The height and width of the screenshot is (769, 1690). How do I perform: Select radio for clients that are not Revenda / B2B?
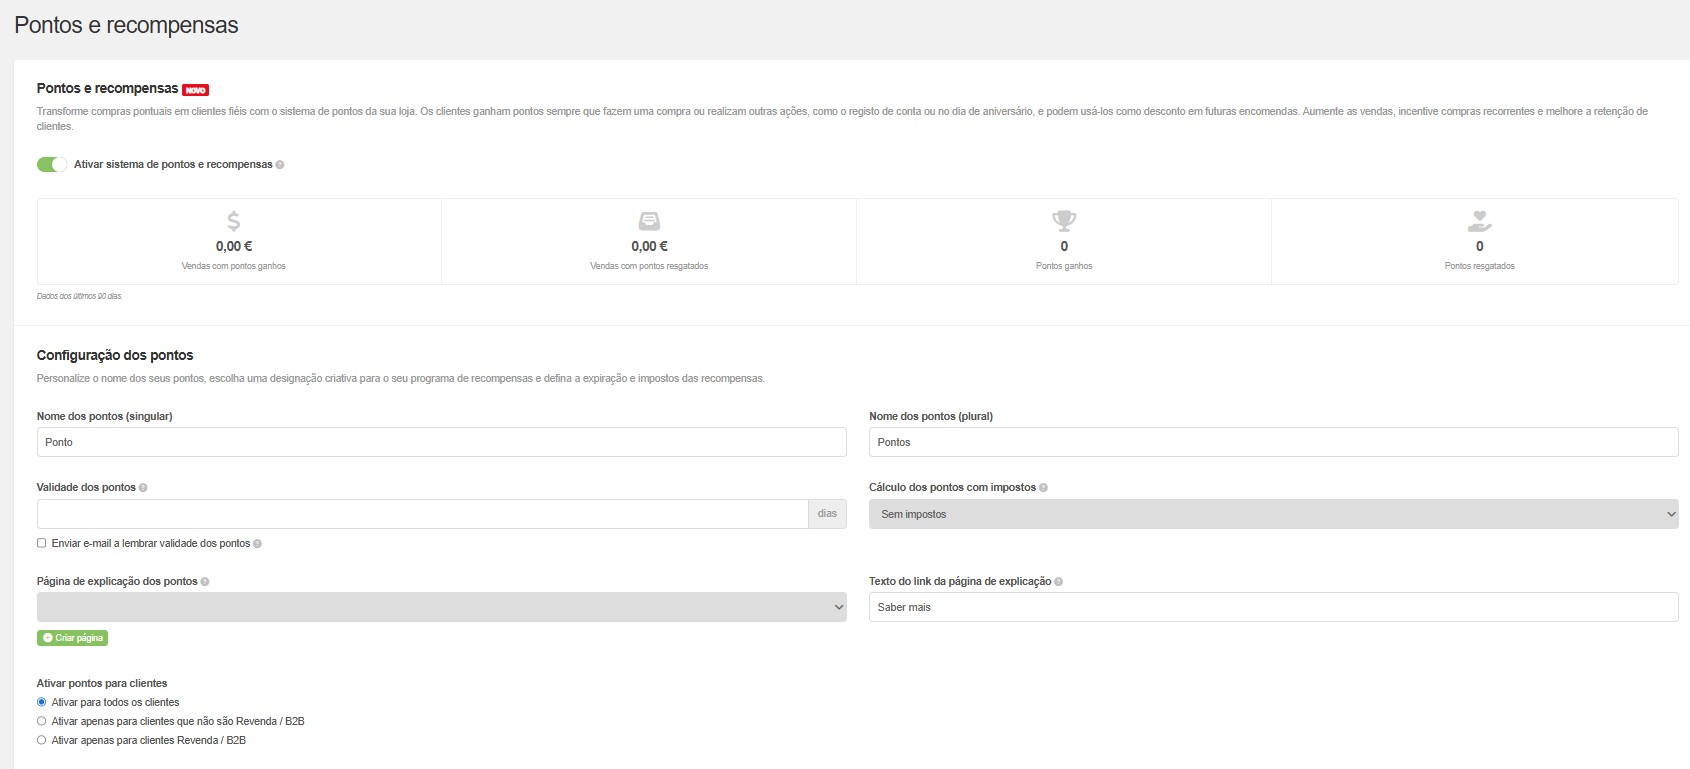[42, 721]
